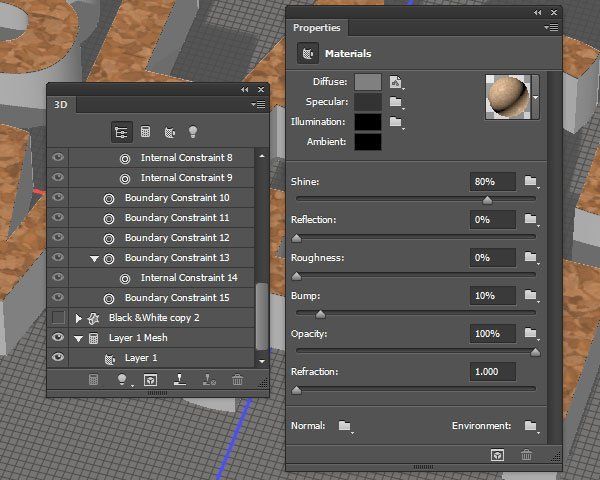This screenshot has width=600, height=480.
Task: Open Illumination texture folder icon
Action: [396, 122]
